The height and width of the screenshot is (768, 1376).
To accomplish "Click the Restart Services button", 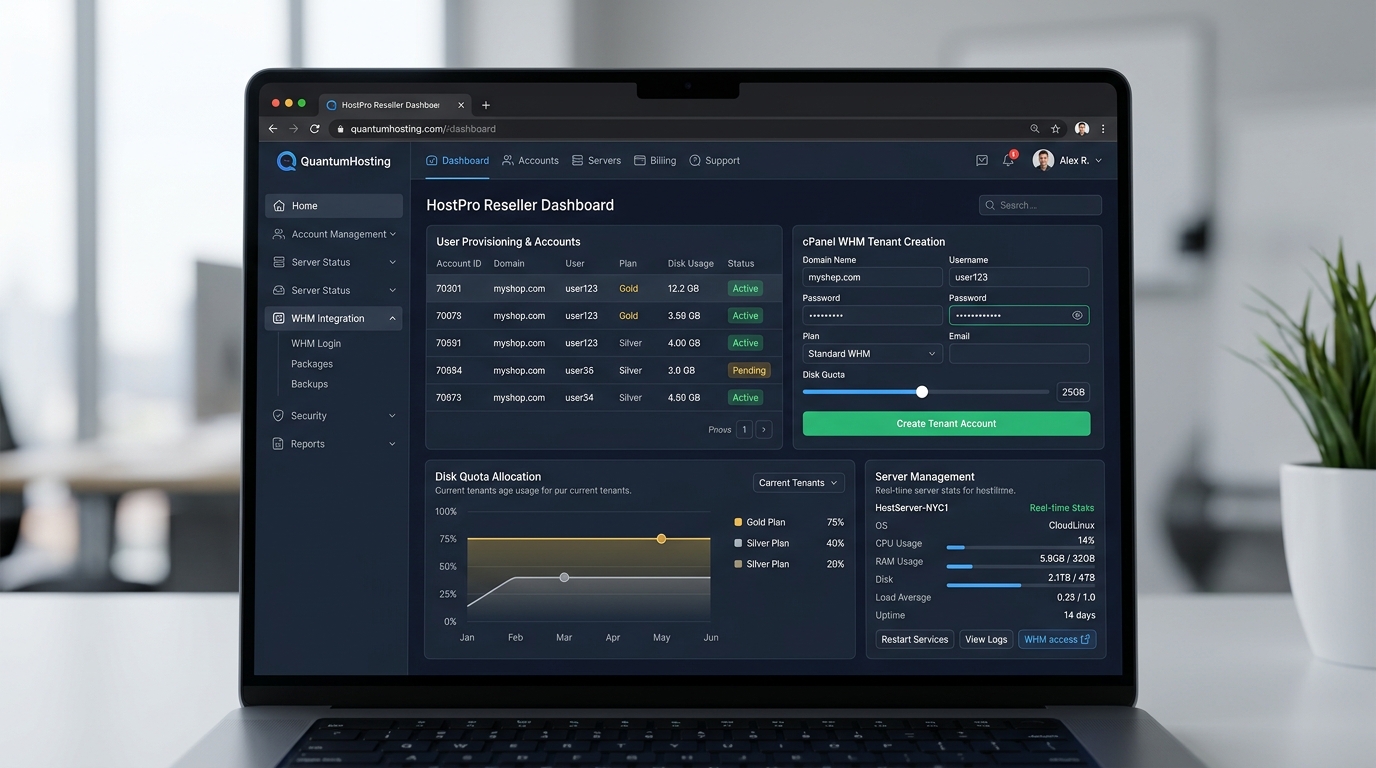I will 914,640.
